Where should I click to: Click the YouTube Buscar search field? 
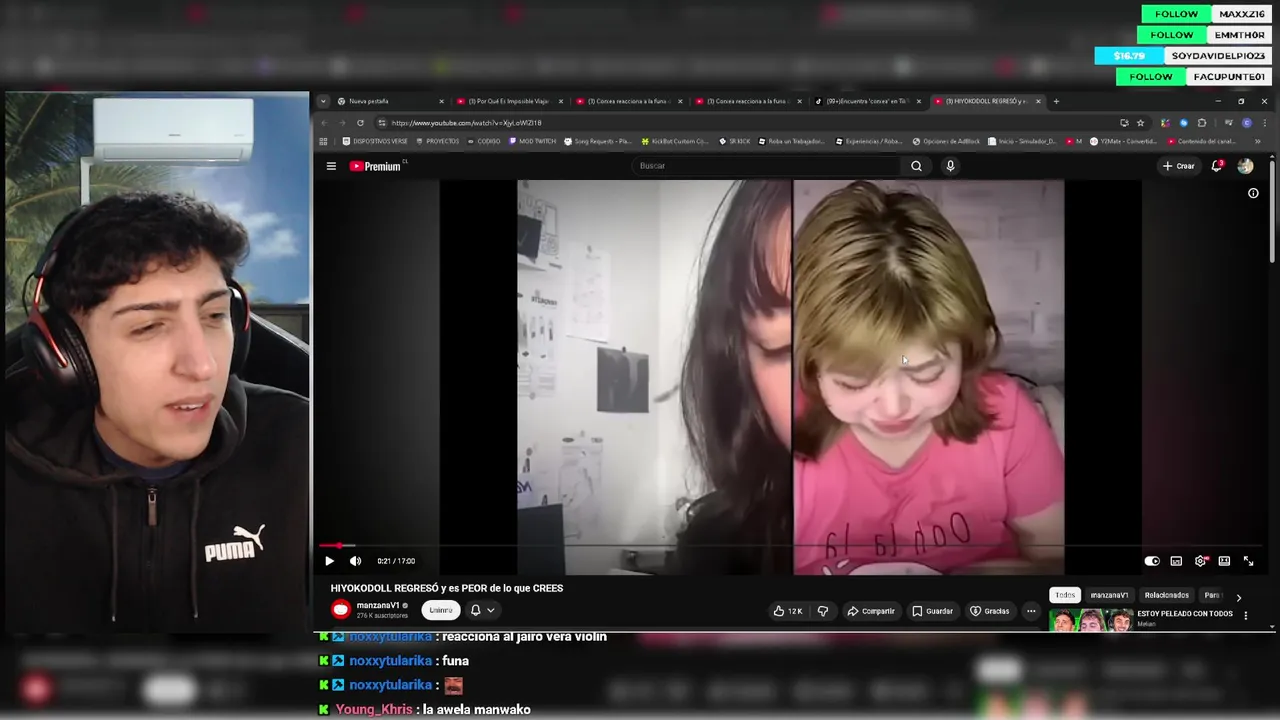point(768,166)
